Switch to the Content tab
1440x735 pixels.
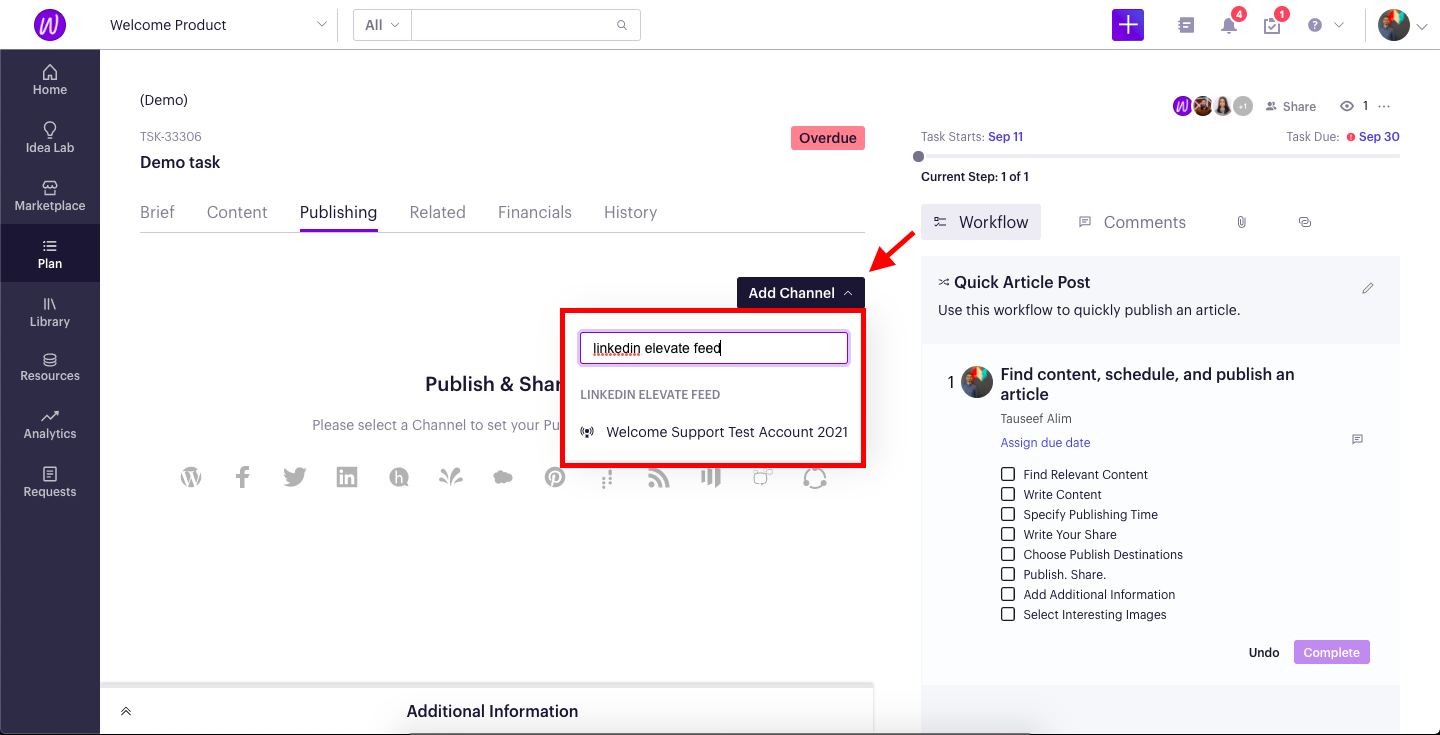237,212
